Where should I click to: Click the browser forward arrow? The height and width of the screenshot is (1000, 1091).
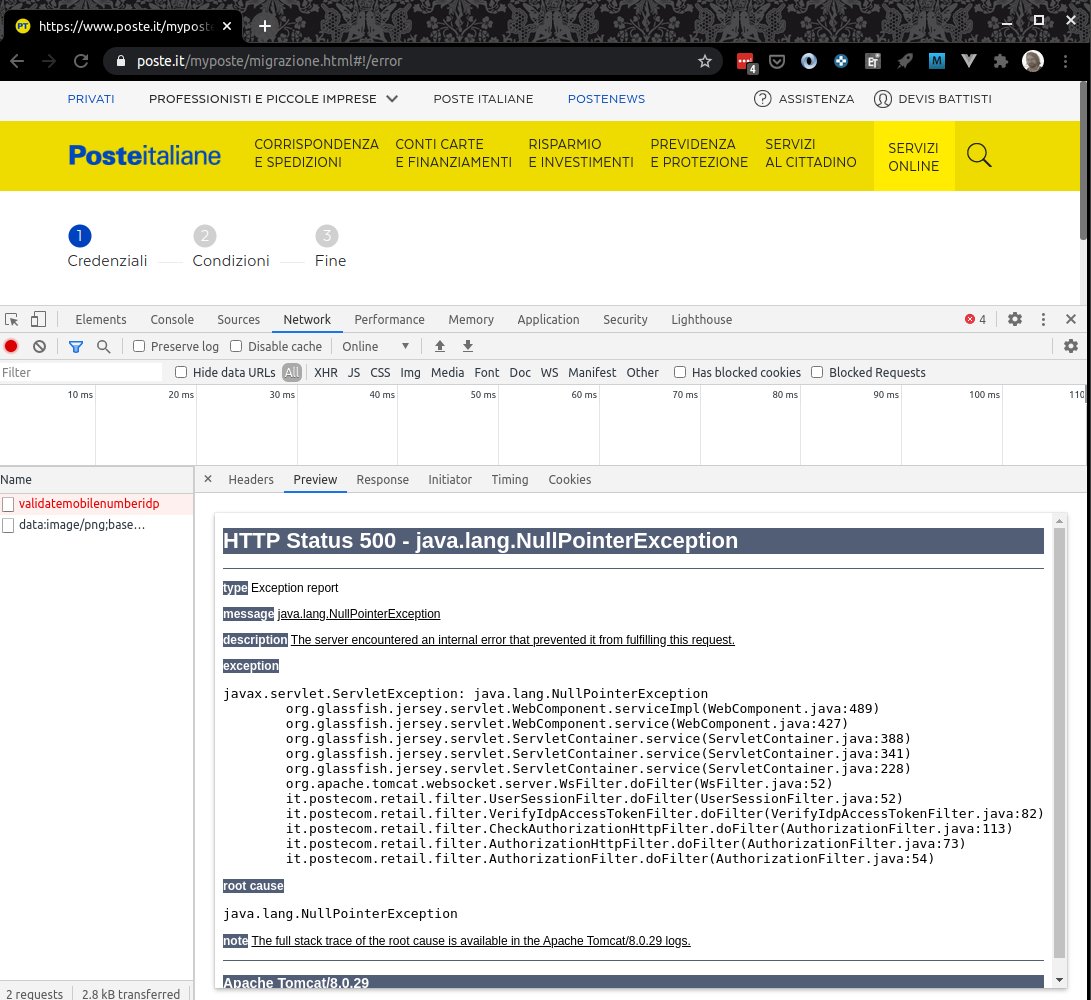(x=49, y=61)
